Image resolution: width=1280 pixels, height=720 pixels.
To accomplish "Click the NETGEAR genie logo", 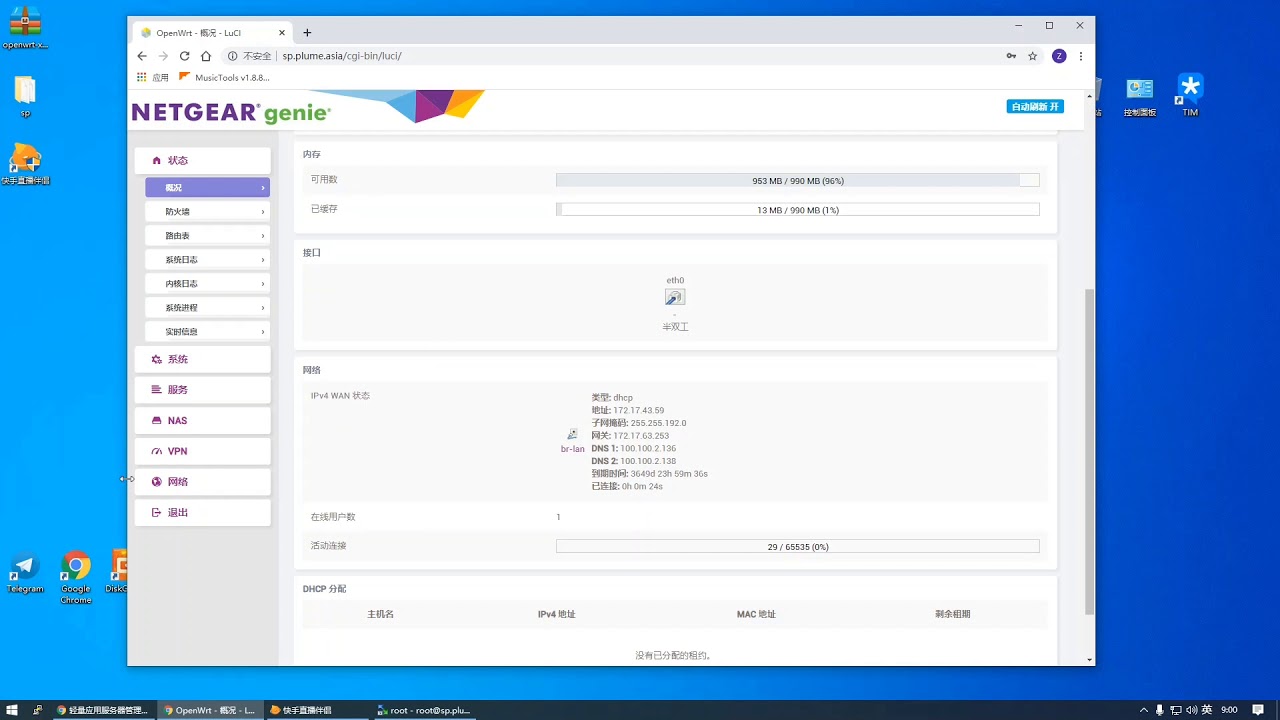I will click(x=231, y=113).
